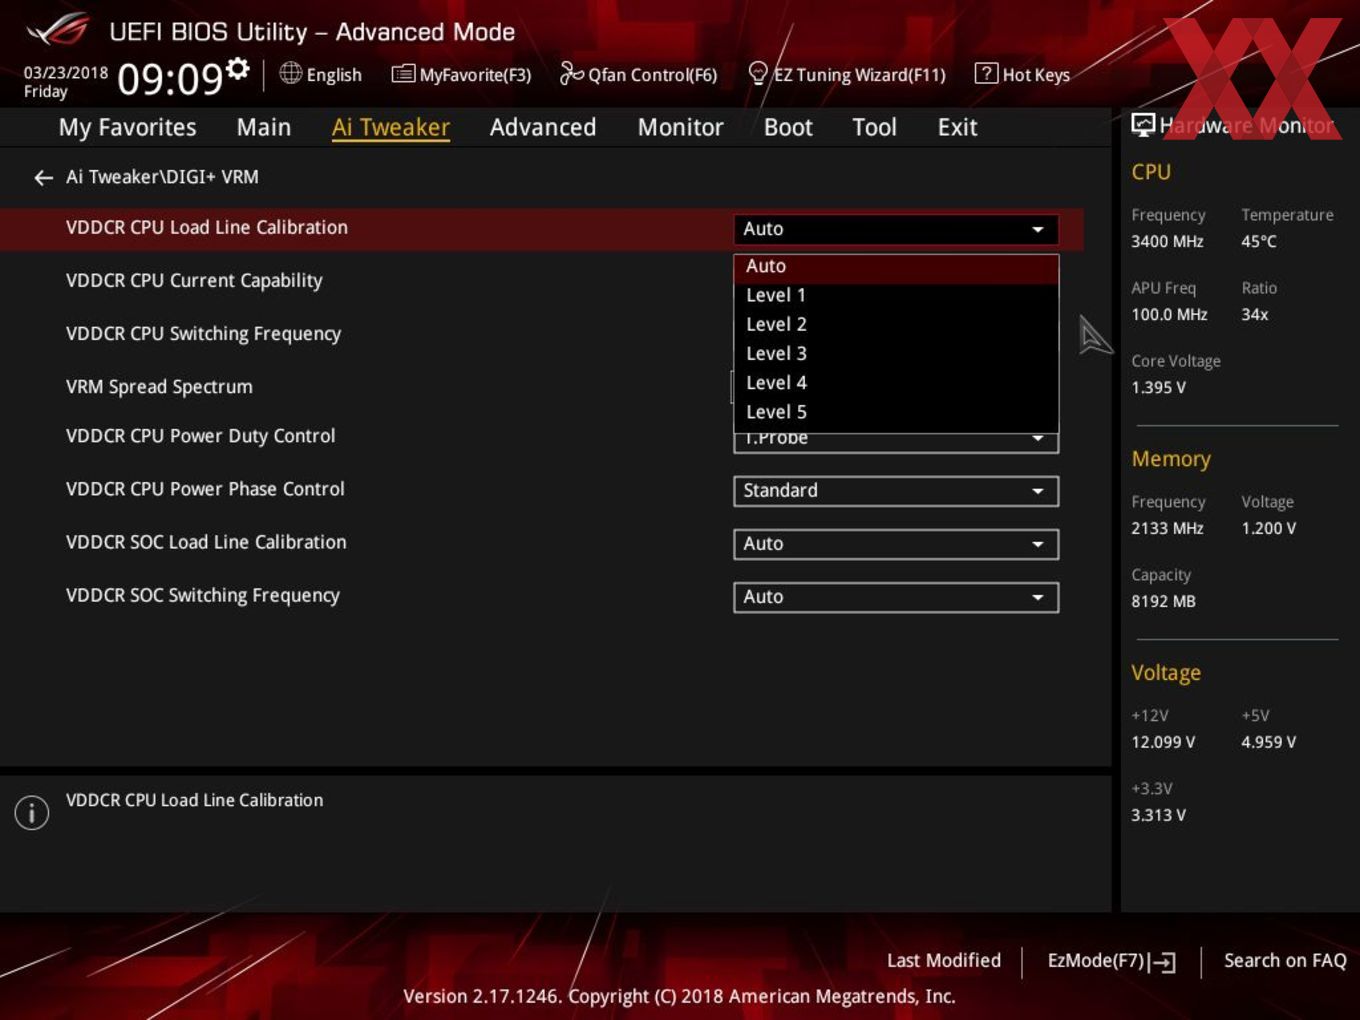Pick Level 4 load line option
The width and height of the screenshot is (1360, 1020).
click(x=896, y=383)
